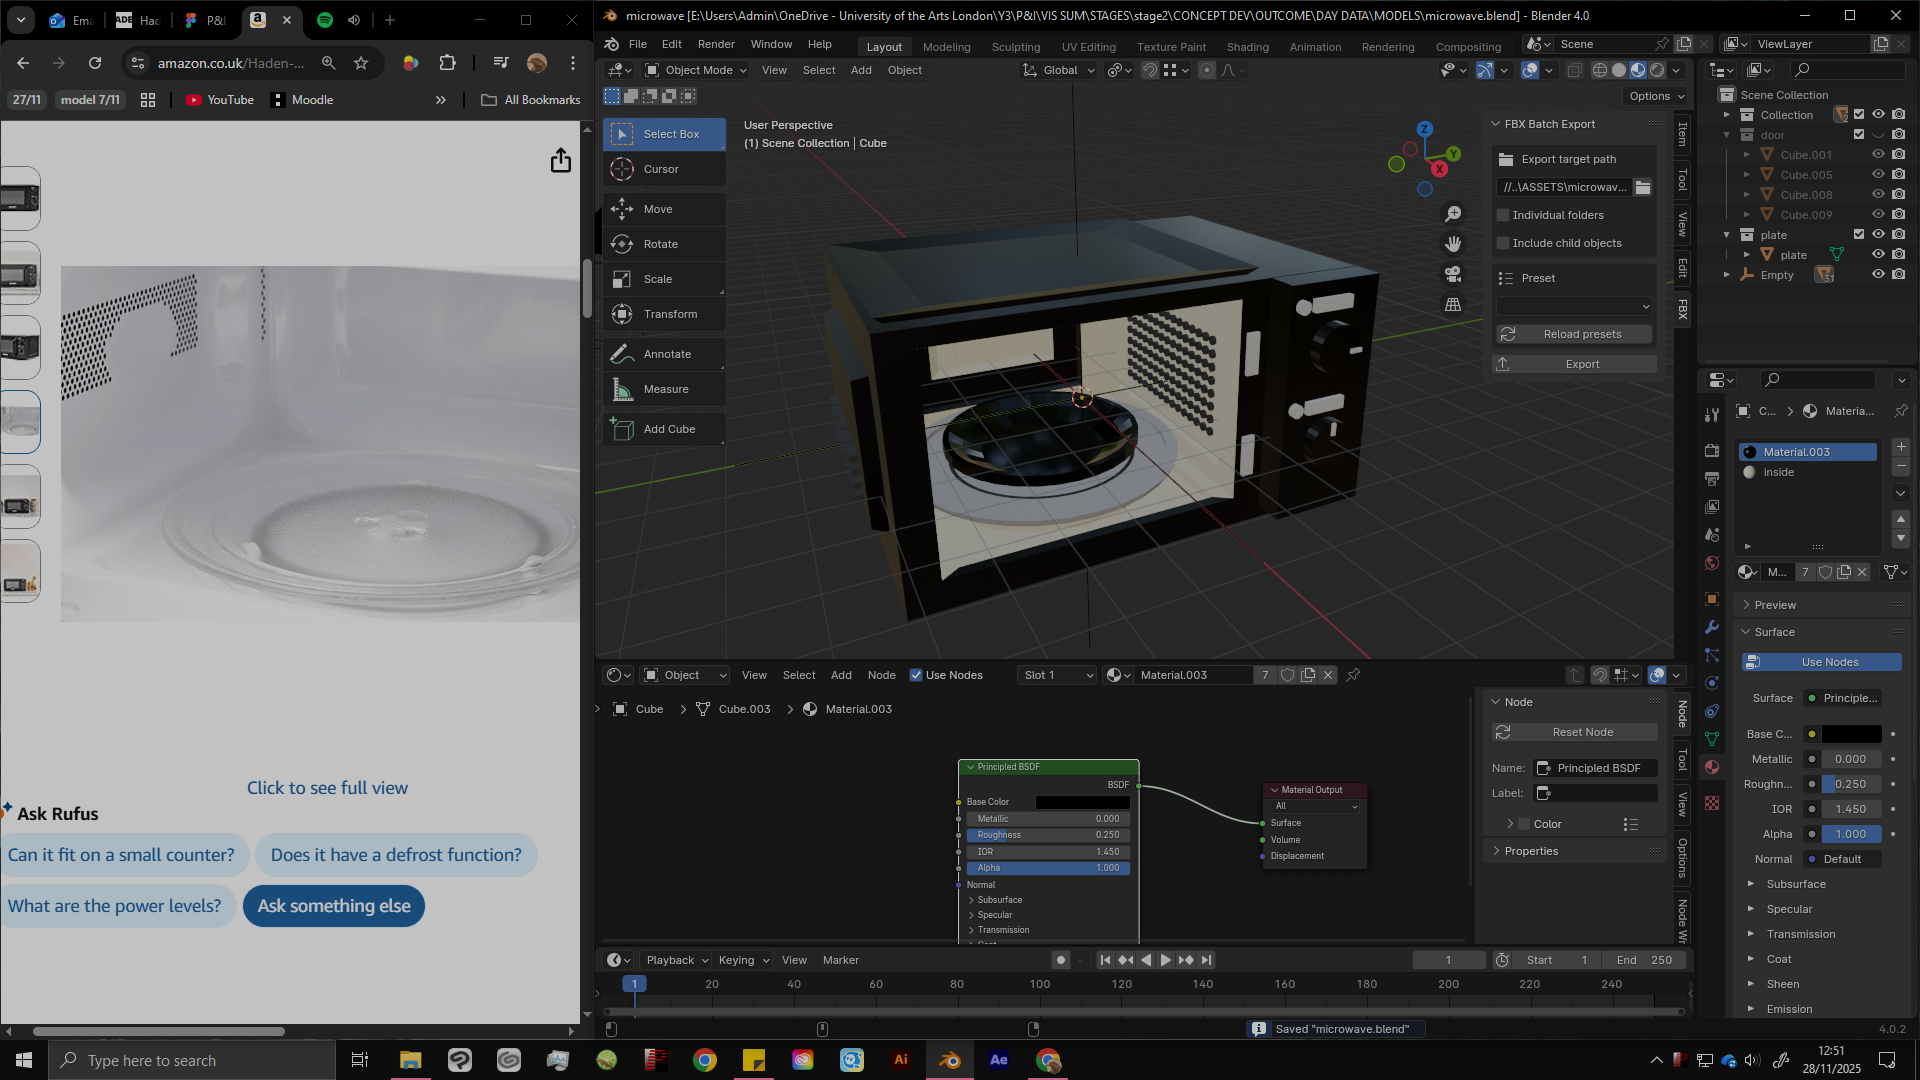The height and width of the screenshot is (1080, 1920).
Task: Enable Individual folders checkbox
Action: click(x=1503, y=215)
